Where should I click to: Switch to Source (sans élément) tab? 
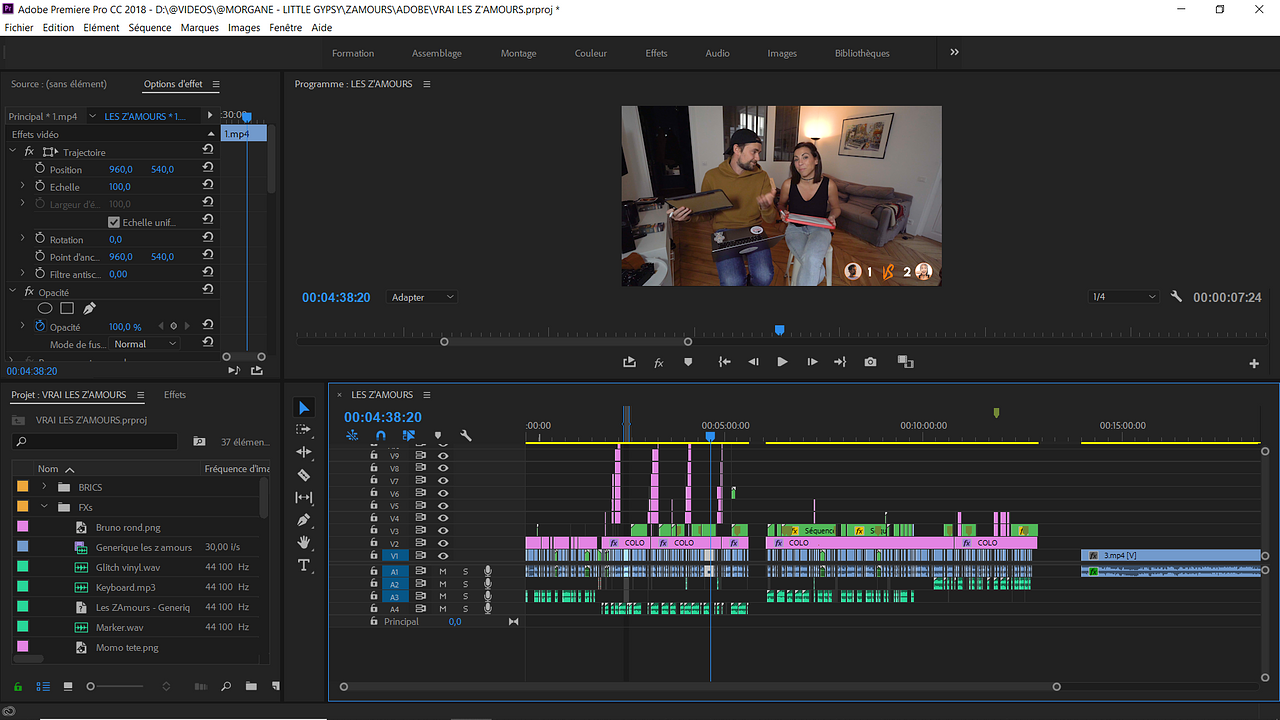click(59, 84)
